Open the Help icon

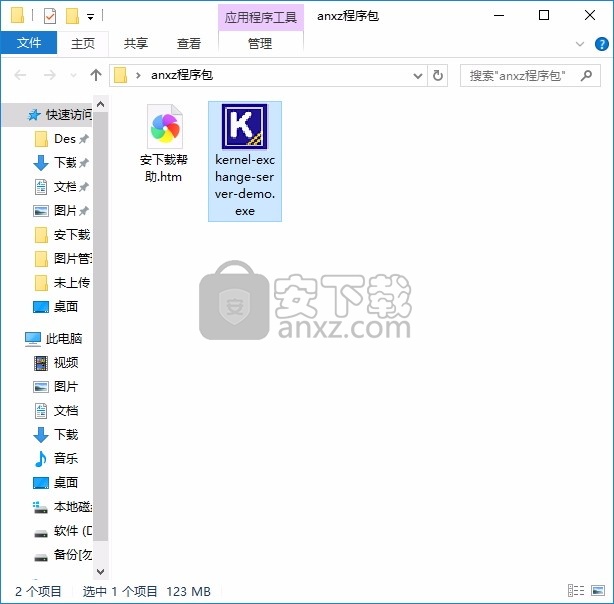tap(601, 43)
